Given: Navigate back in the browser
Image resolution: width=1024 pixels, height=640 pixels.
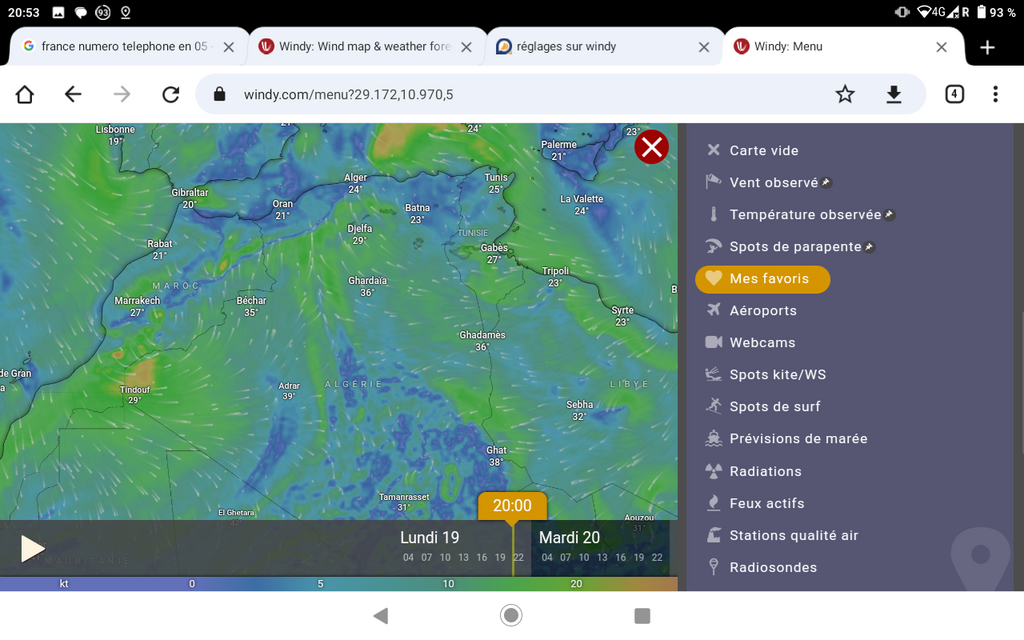Looking at the screenshot, I should pos(73,95).
